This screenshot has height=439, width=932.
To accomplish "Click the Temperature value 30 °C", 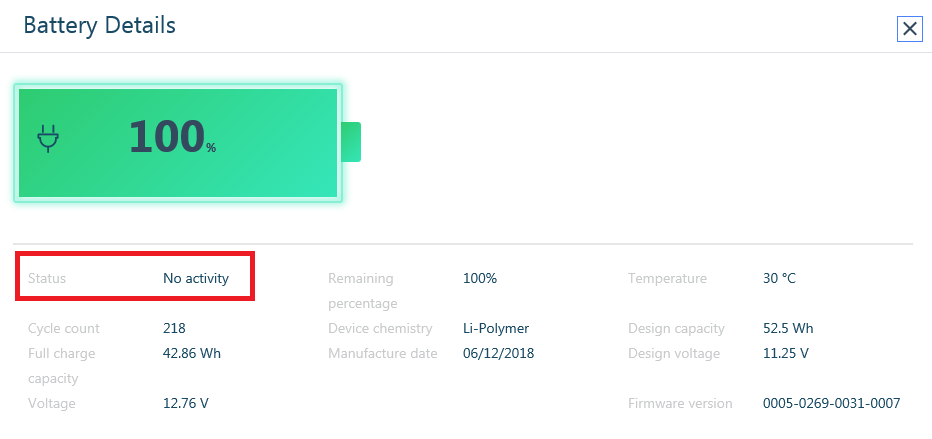I will pos(779,278).
